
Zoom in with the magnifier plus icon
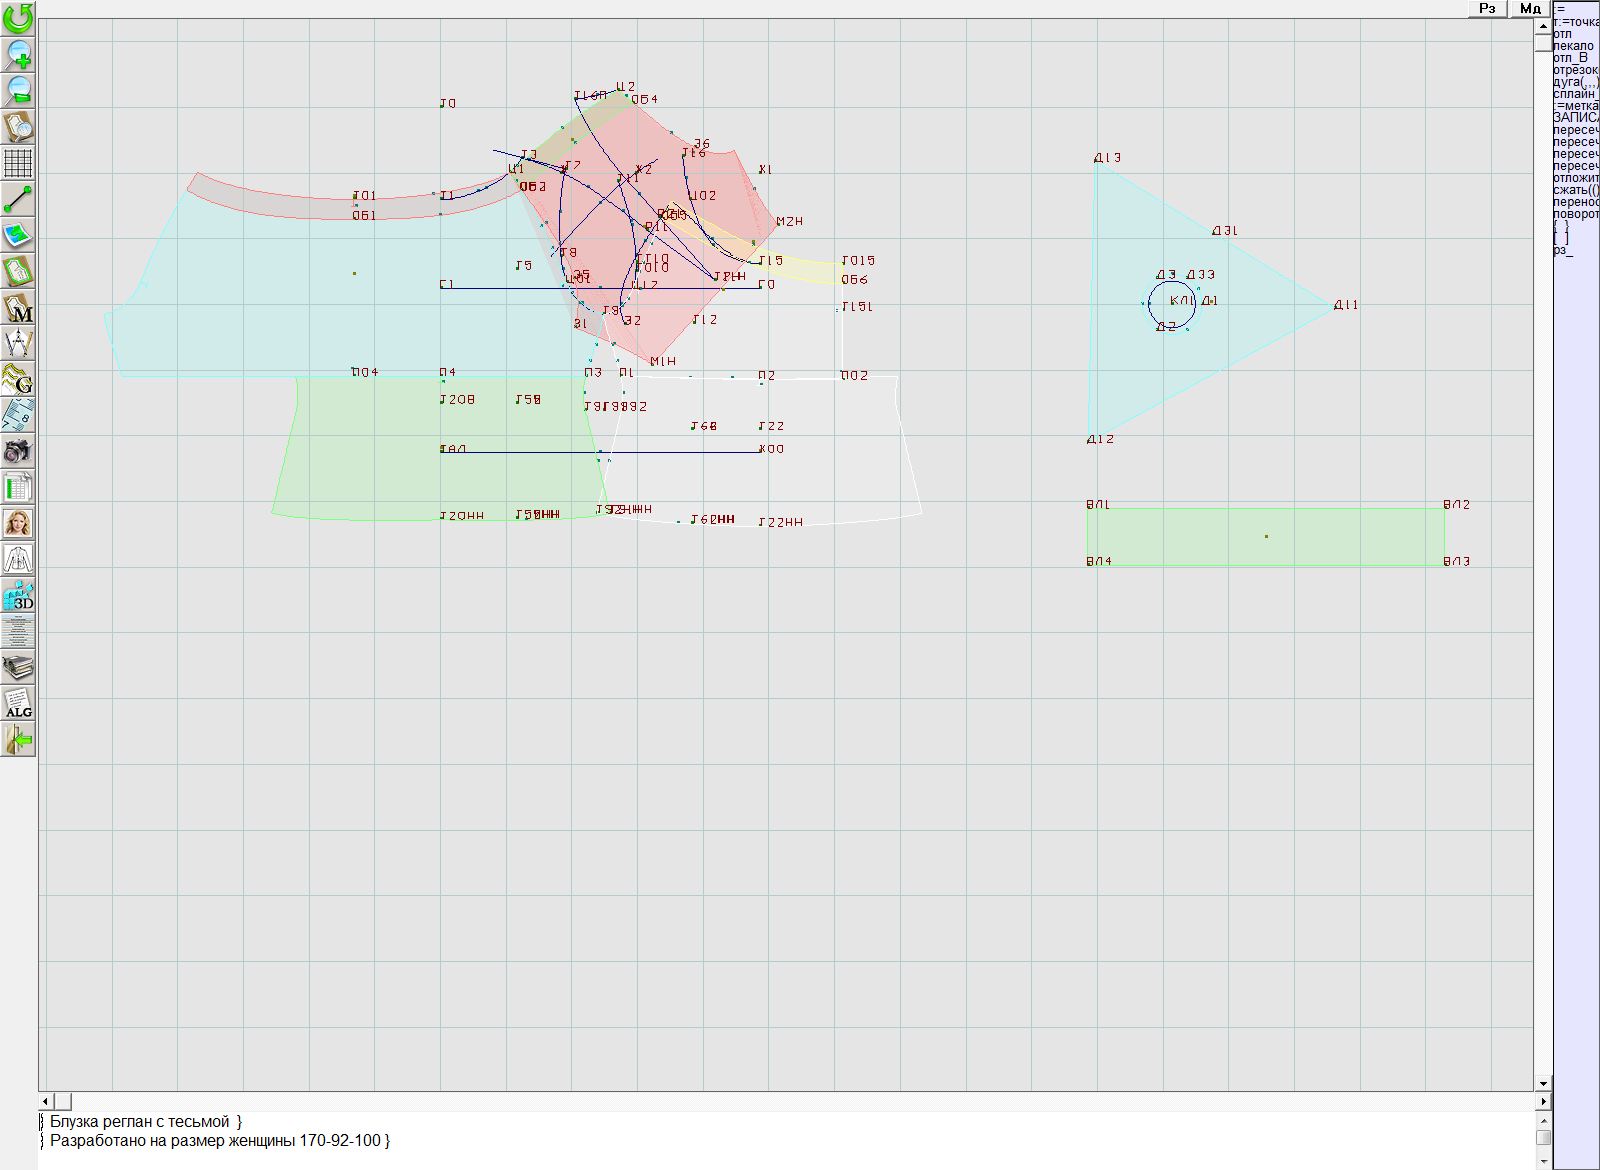(18, 54)
